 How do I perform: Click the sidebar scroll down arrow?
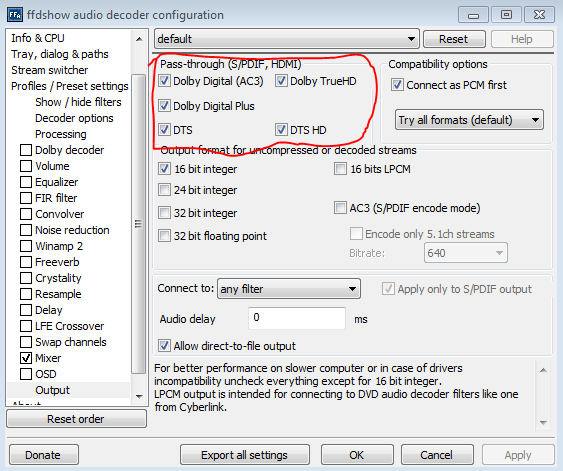139,396
